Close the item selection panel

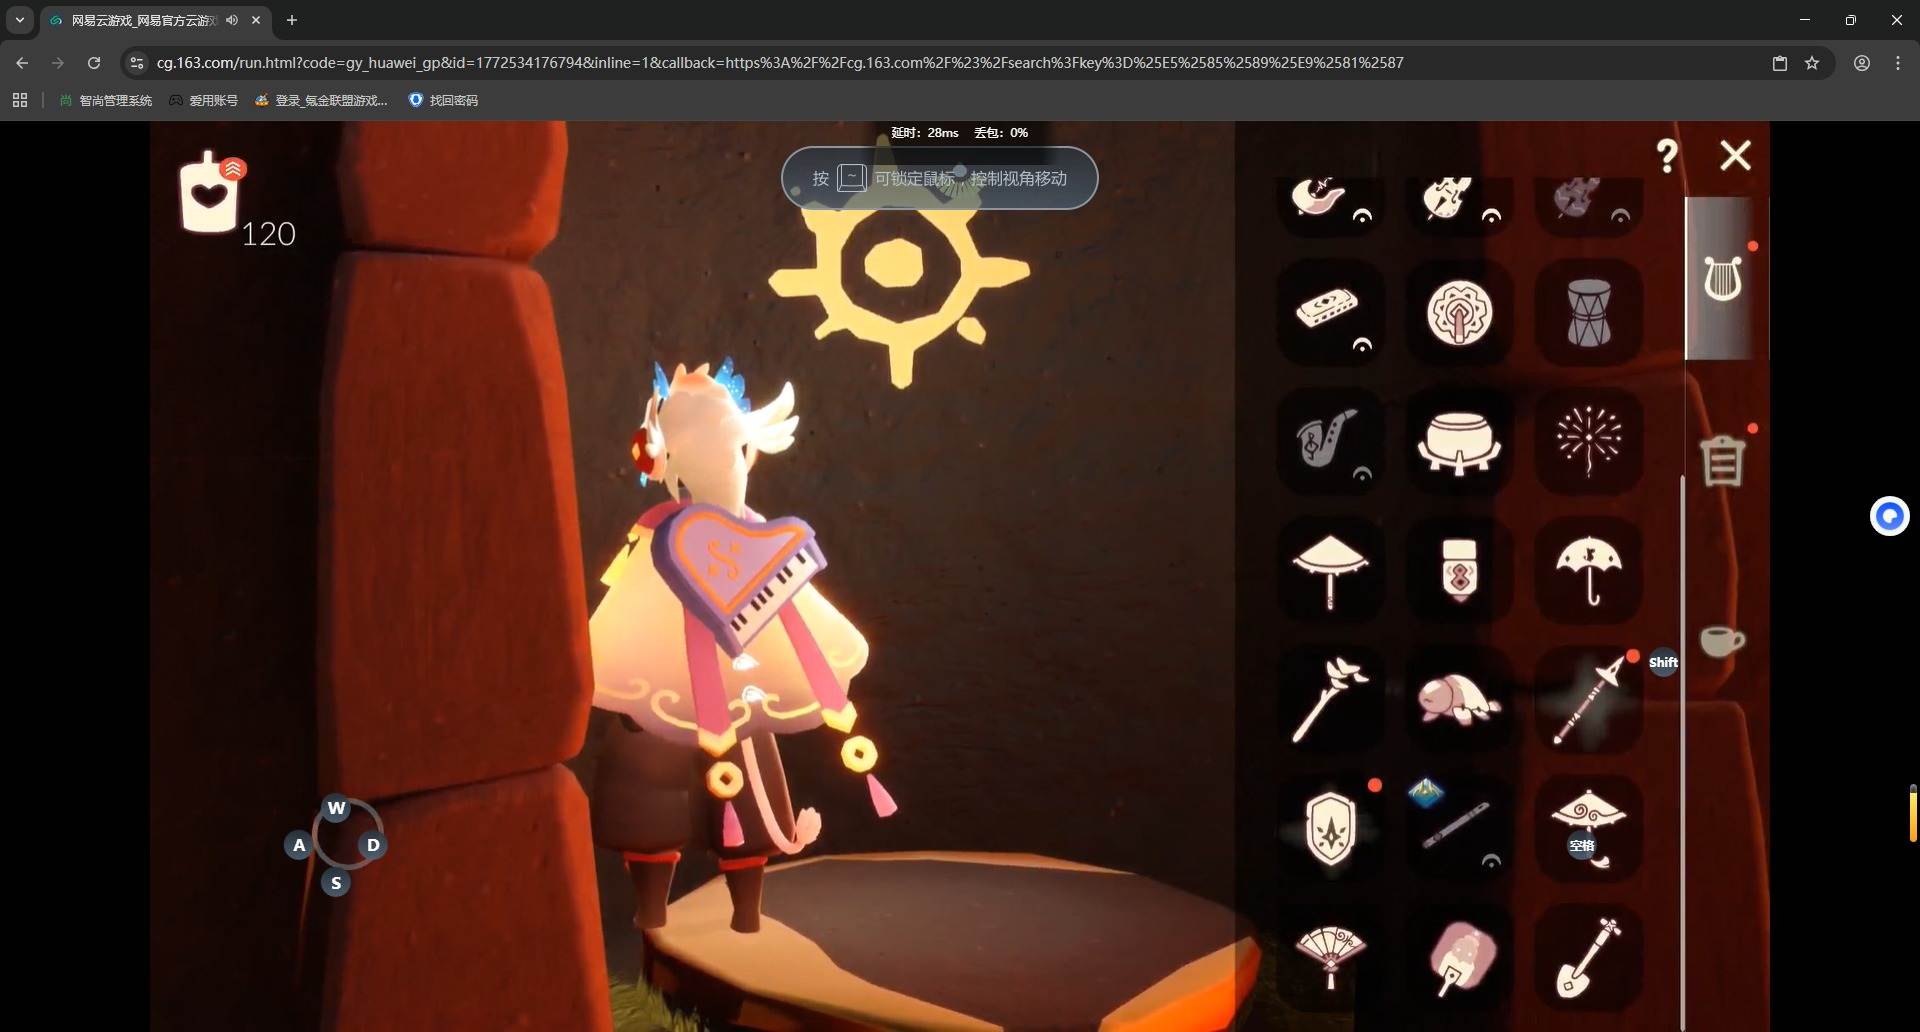click(1735, 155)
